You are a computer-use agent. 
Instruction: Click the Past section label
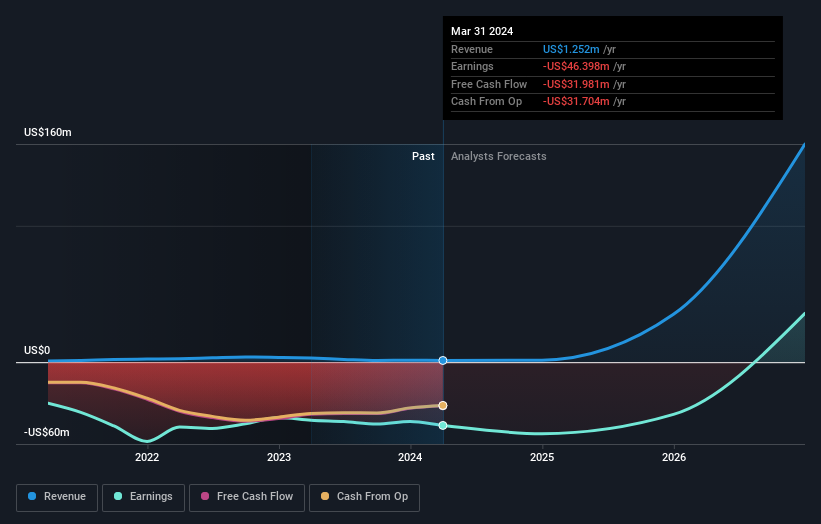coord(423,156)
